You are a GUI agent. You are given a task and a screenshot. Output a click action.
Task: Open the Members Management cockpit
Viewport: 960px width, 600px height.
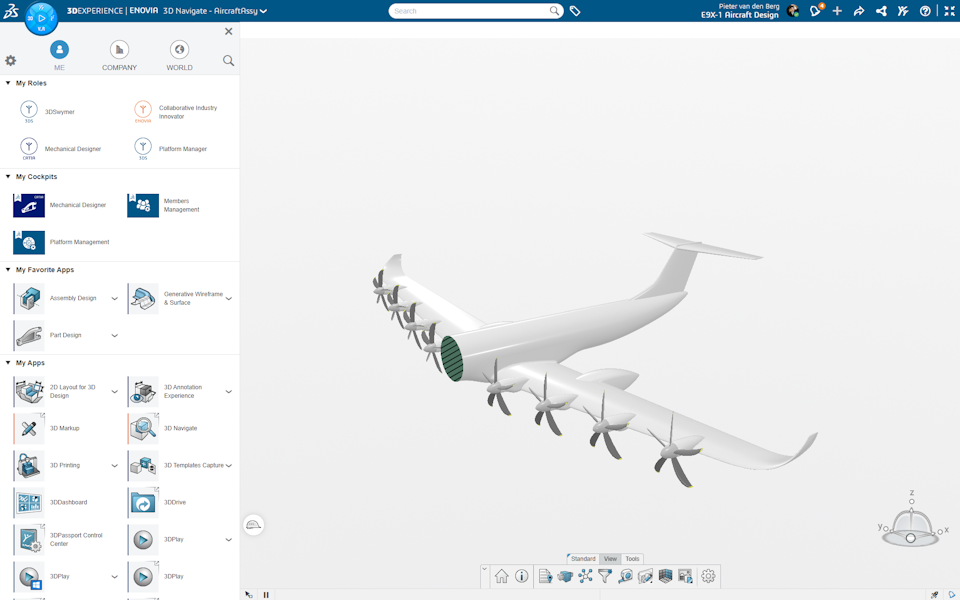(x=178, y=205)
